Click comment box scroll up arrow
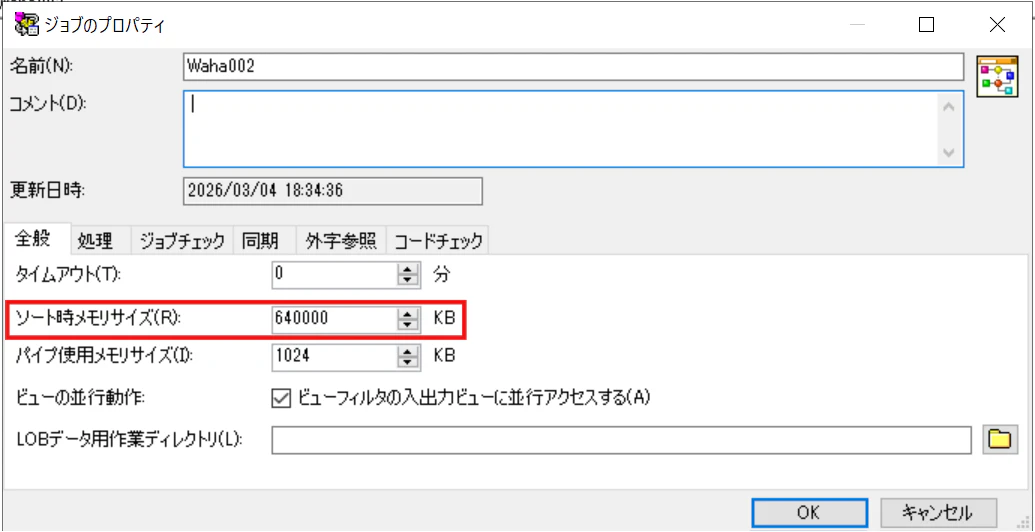The image size is (1035, 532). coord(950,106)
